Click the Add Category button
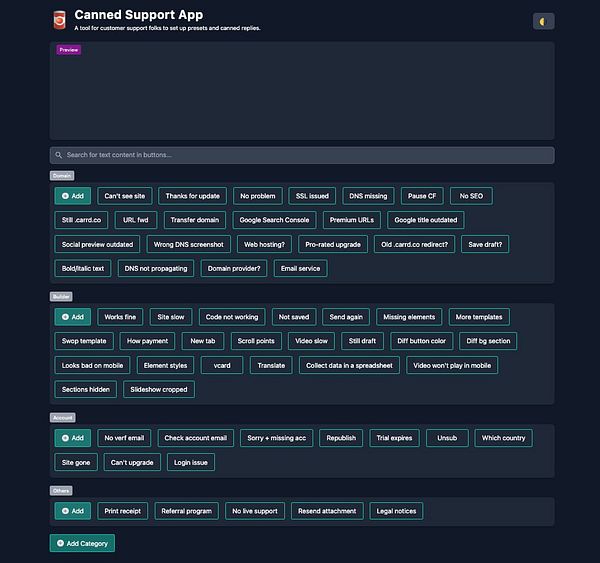 82,543
